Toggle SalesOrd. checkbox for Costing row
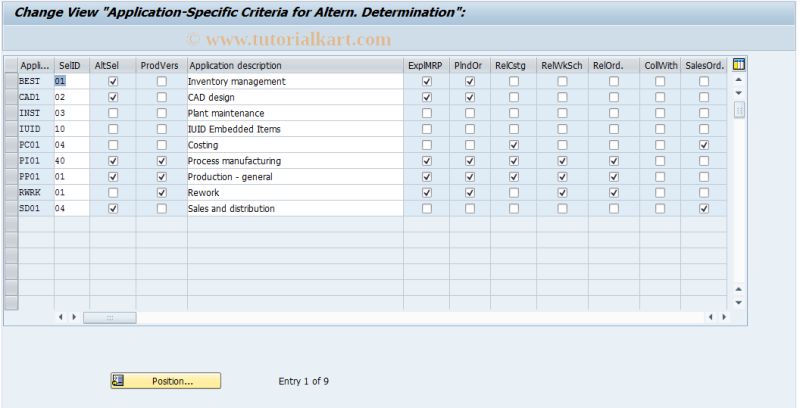Image resolution: width=800 pixels, height=408 pixels. click(x=704, y=145)
